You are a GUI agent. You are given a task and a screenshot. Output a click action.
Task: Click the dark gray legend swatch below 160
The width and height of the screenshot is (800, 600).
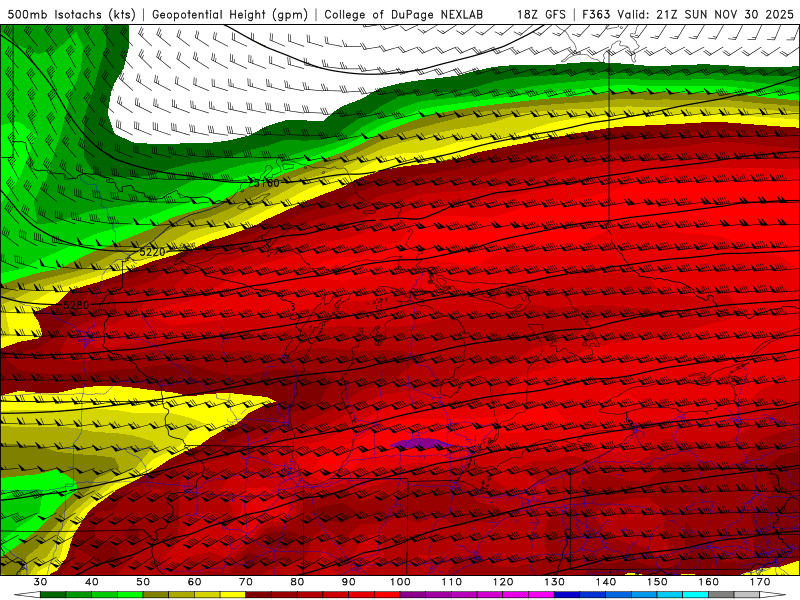click(721, 595)
